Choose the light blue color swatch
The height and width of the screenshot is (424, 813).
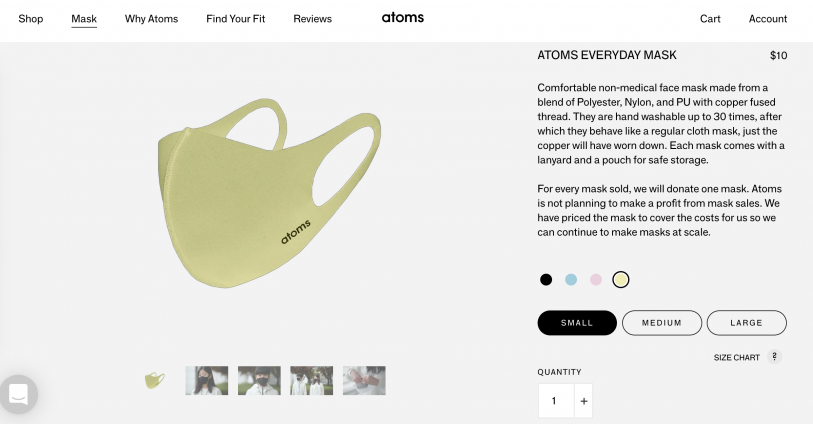pos(571,280)
